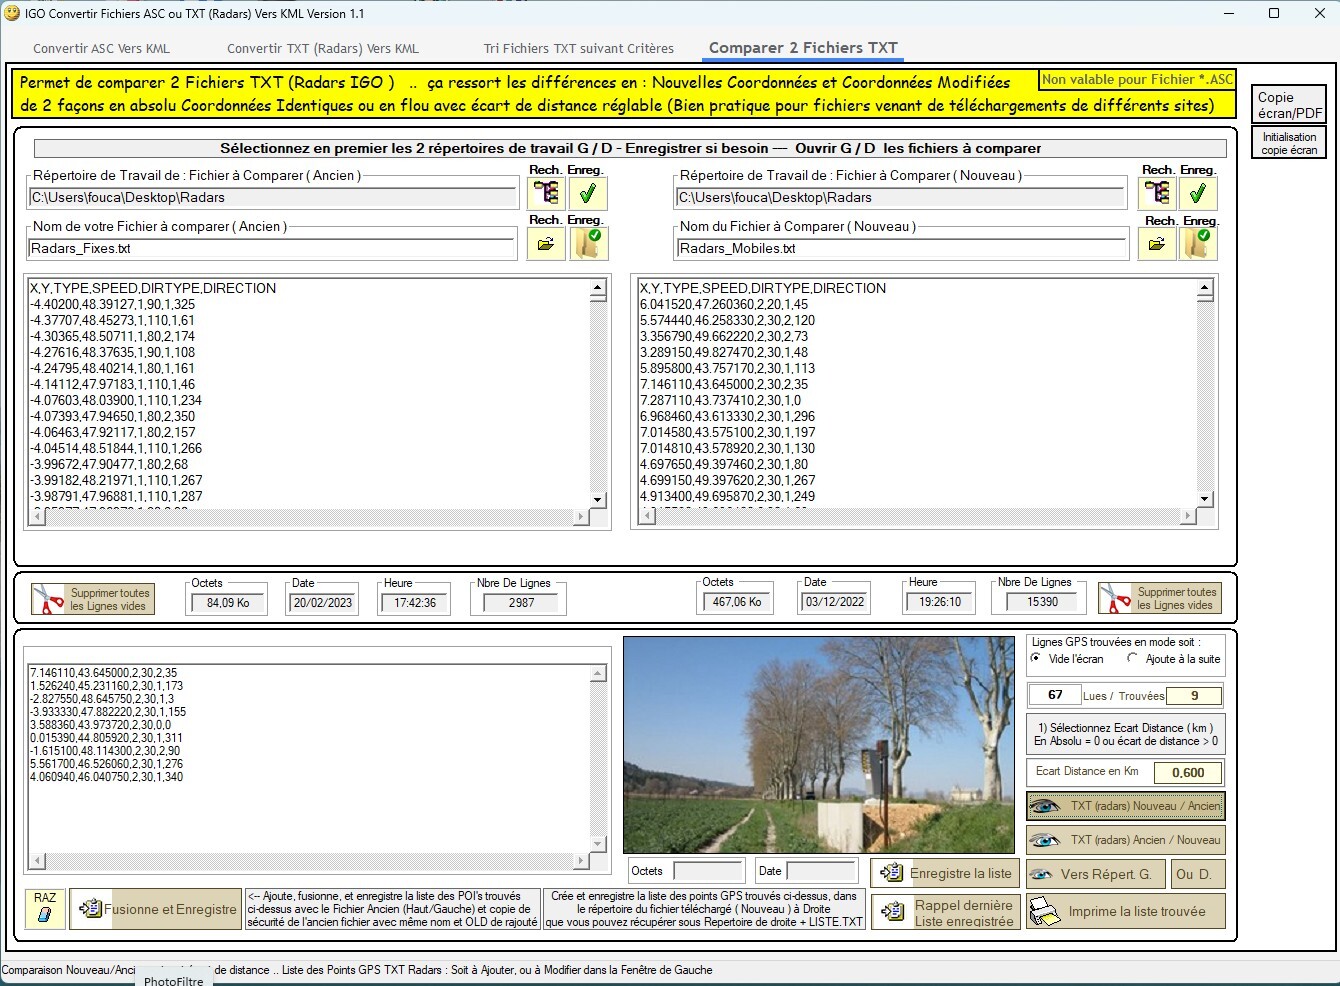This screenshot has height=986, width=1340.
Task: Print with Imprime la liste trouvée
Action: 1126,911
